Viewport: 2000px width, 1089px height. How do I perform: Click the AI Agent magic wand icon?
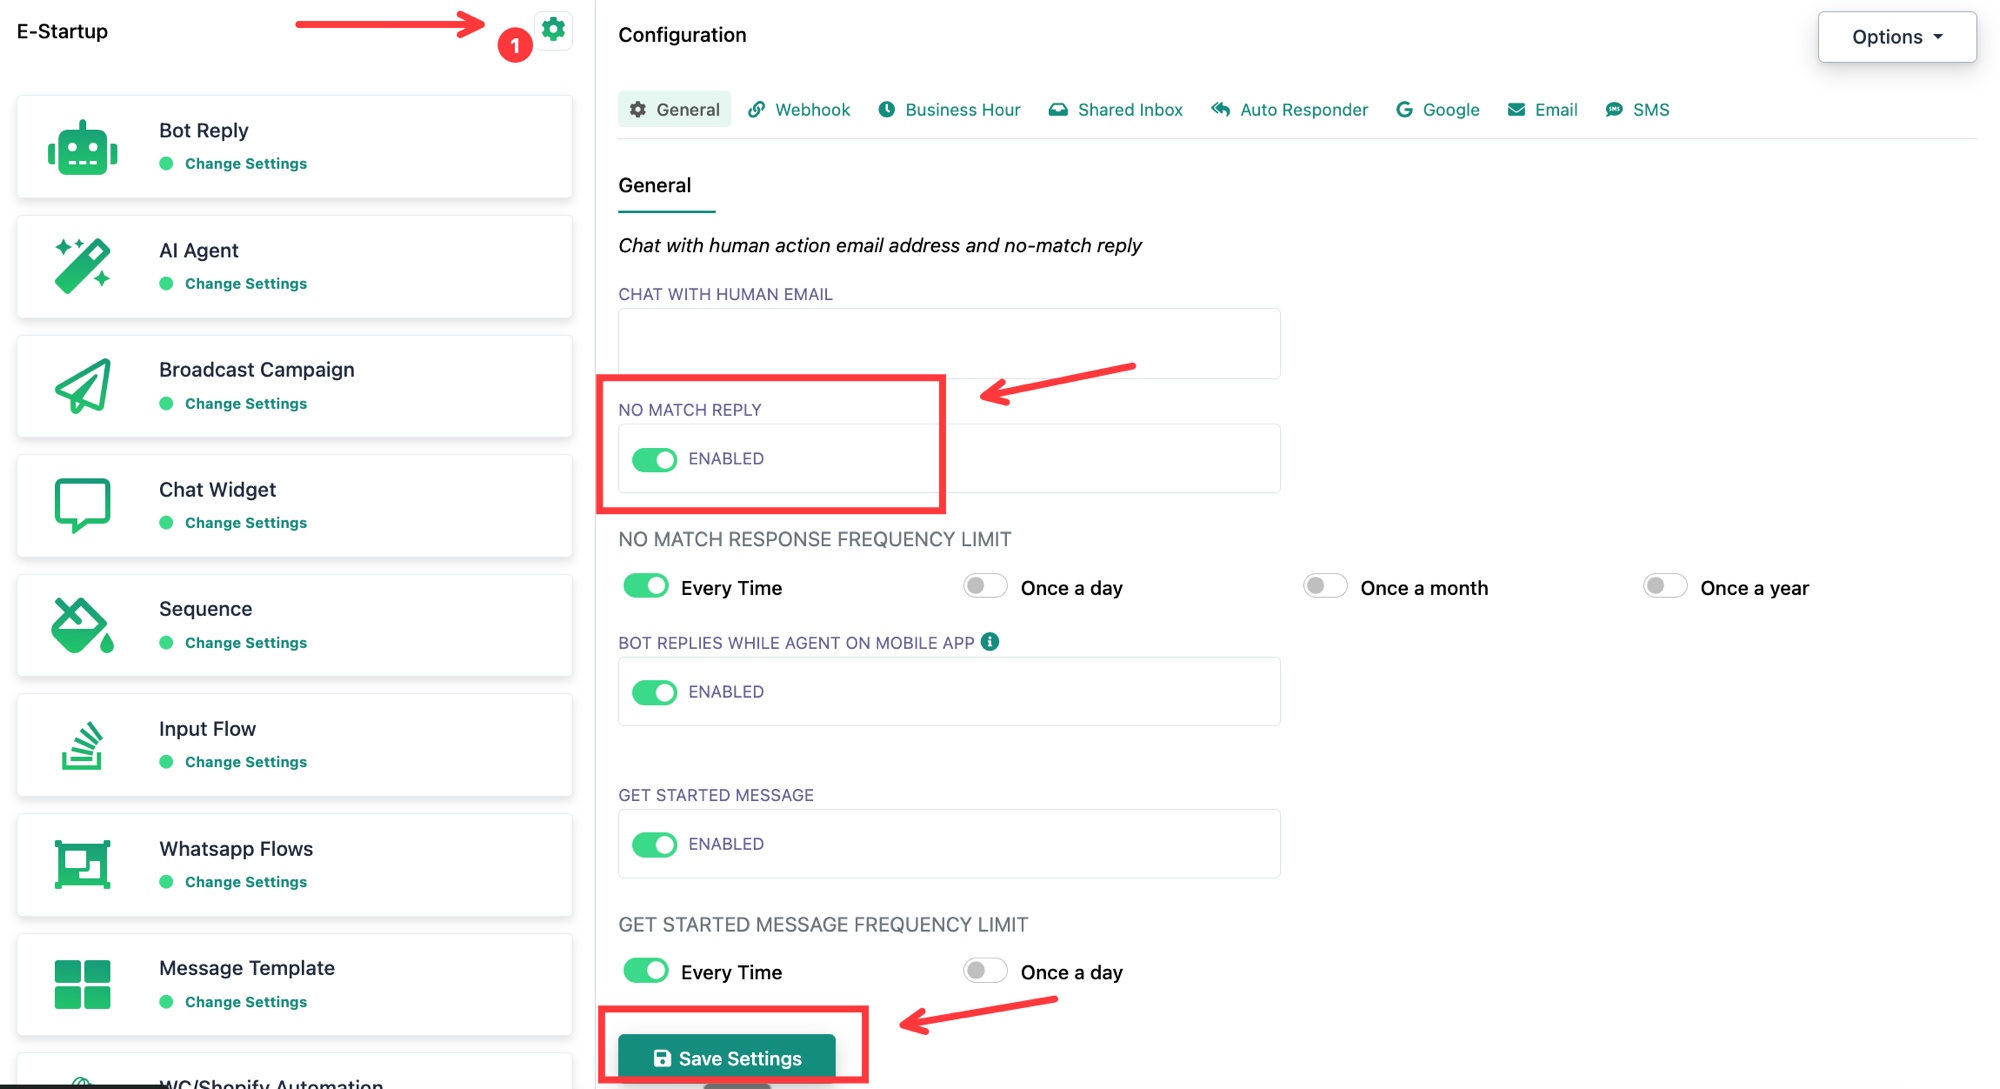coord(82,266)
